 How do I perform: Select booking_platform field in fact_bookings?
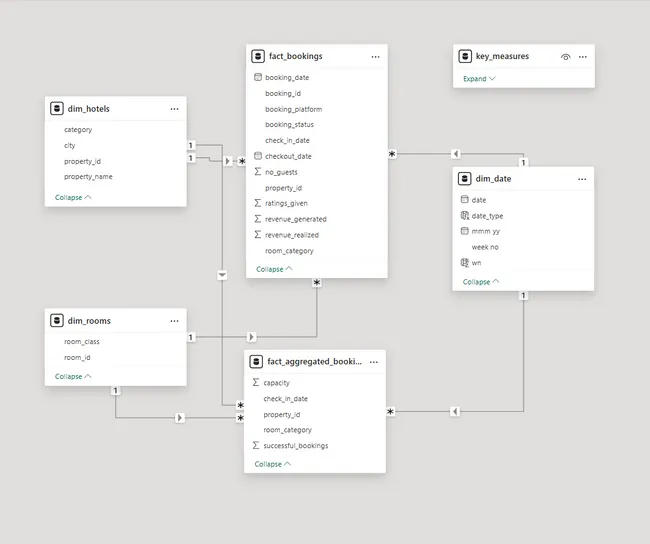[x=293, y=109]
